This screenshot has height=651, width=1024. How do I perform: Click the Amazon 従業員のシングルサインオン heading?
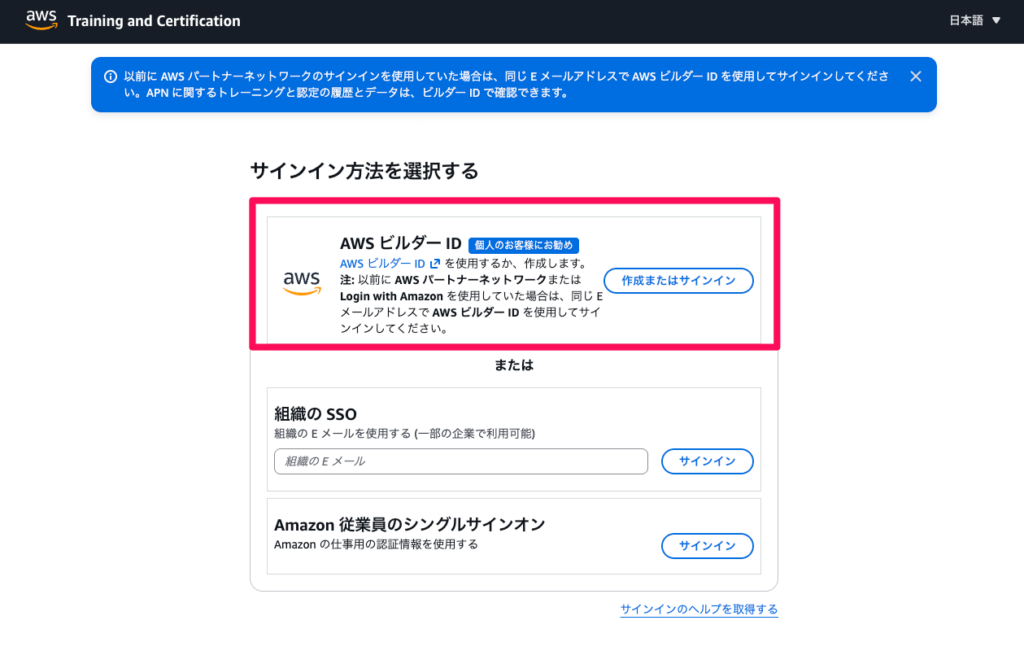tap(409, 524)
